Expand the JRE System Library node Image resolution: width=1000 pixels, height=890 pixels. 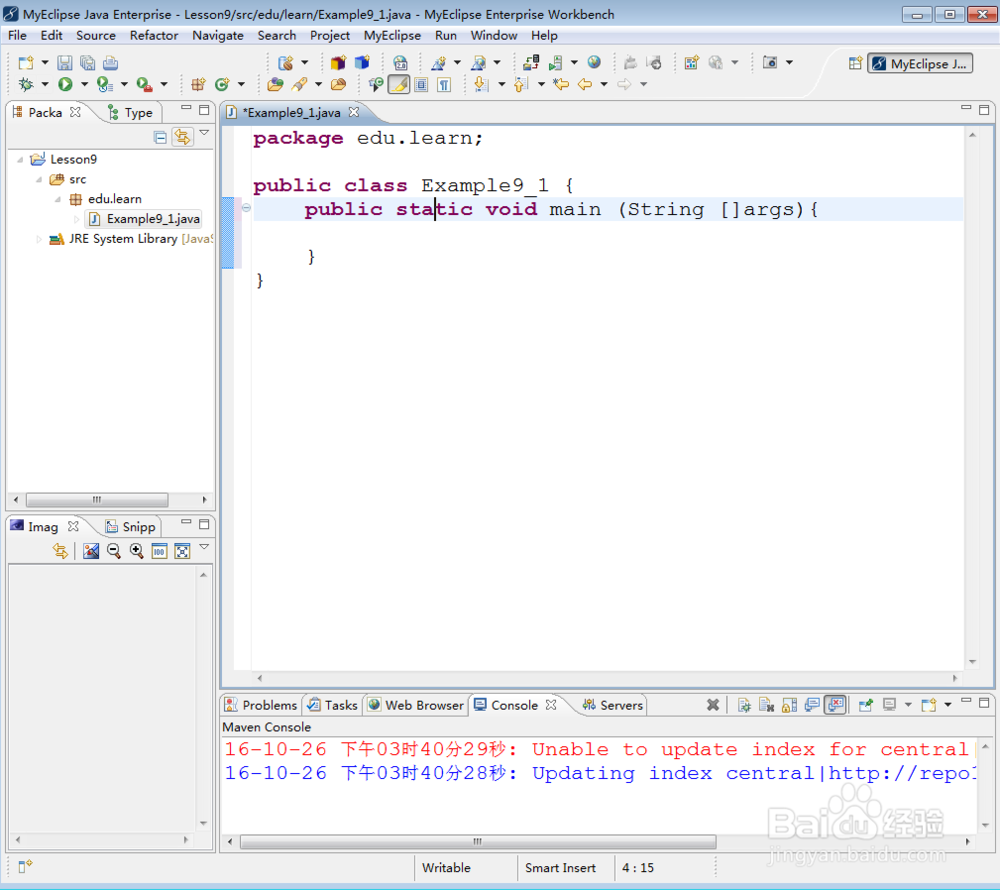tap(40, 239)
